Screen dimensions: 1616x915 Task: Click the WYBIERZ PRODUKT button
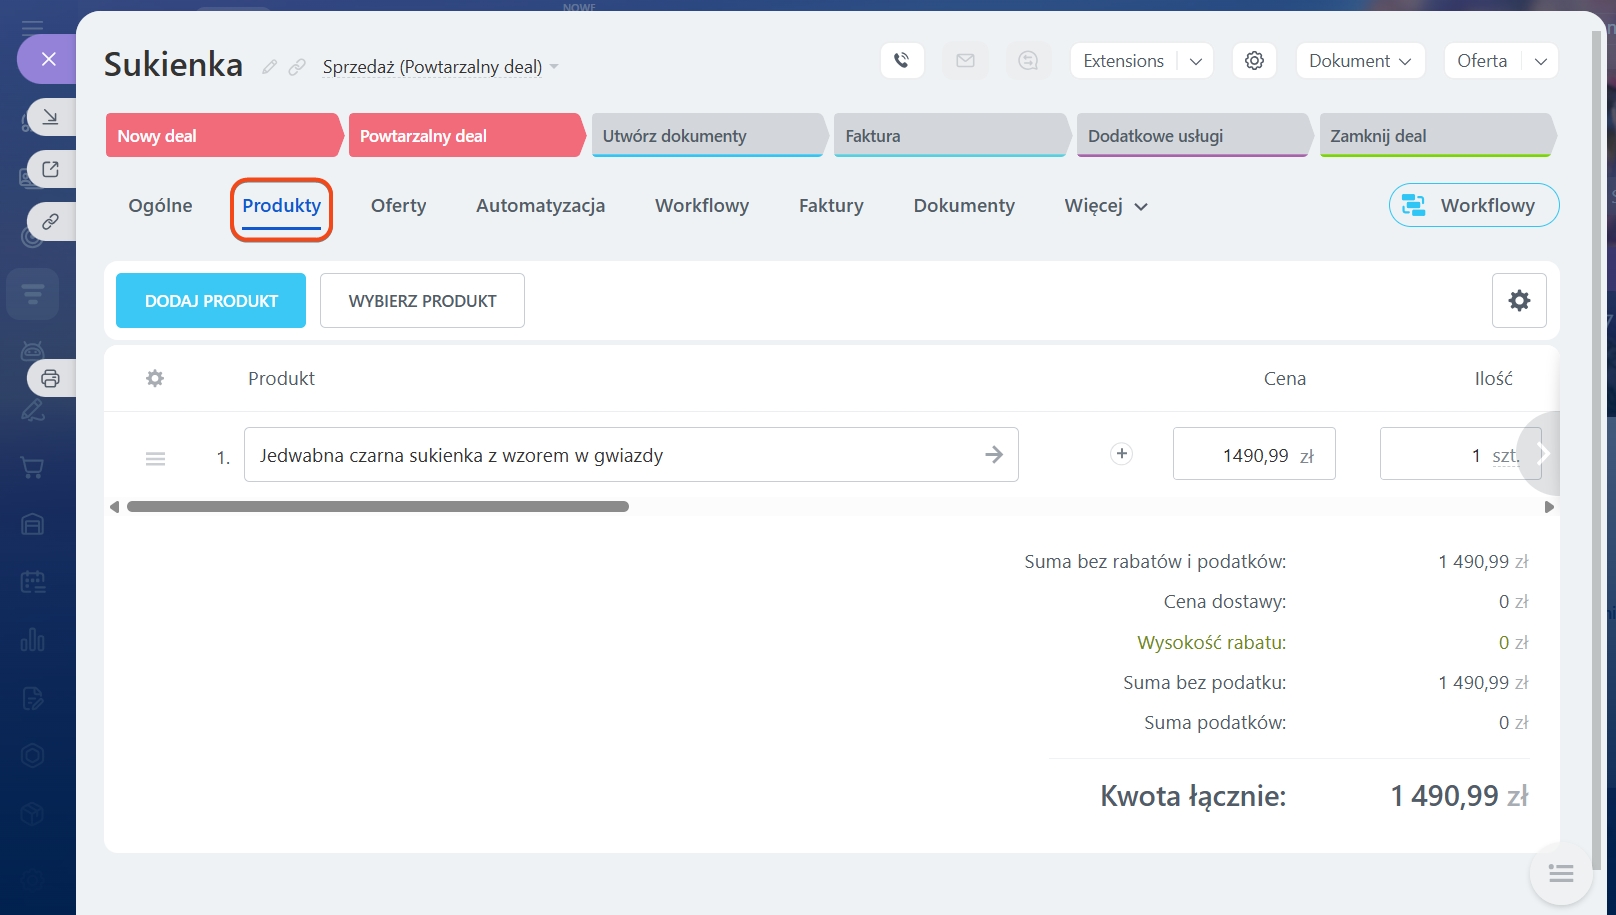pos(422,301)
